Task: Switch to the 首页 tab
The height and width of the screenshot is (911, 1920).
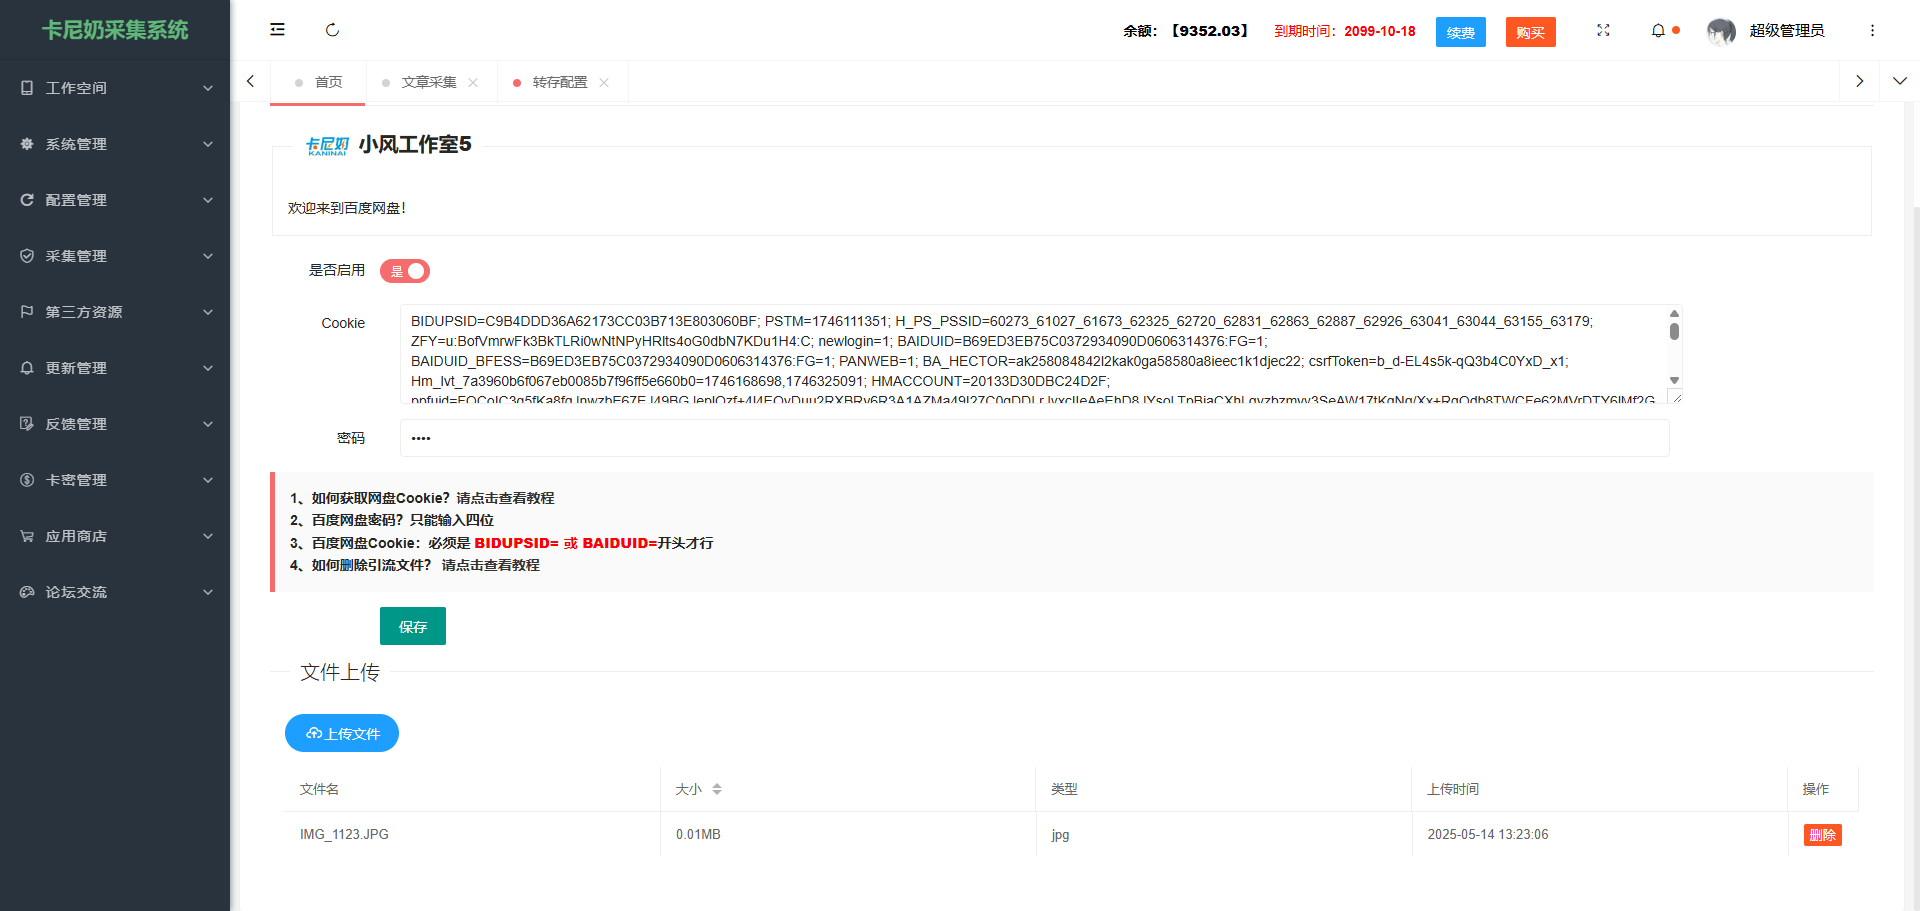Action: pos(318,82)
